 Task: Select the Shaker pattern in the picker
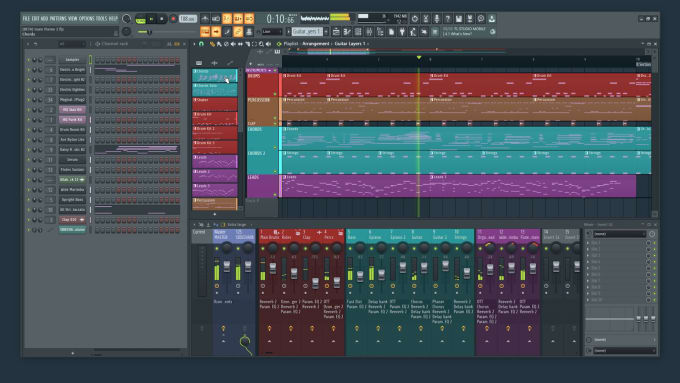click(x=215, y=104)
